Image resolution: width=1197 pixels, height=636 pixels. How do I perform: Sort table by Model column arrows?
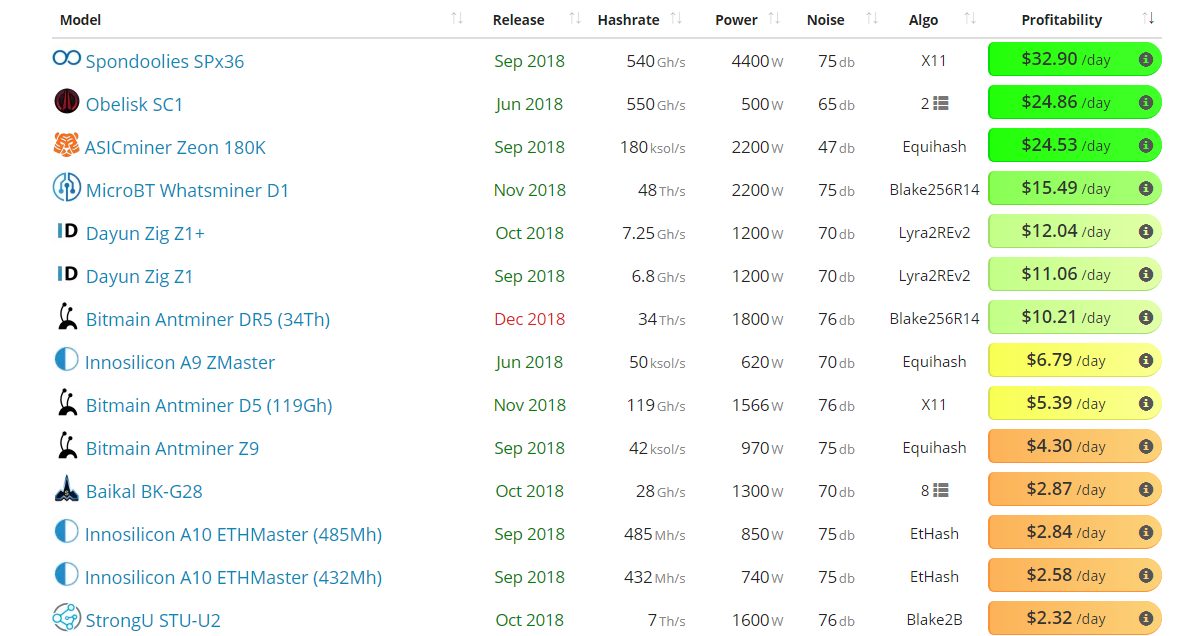[x=457, y=18]
